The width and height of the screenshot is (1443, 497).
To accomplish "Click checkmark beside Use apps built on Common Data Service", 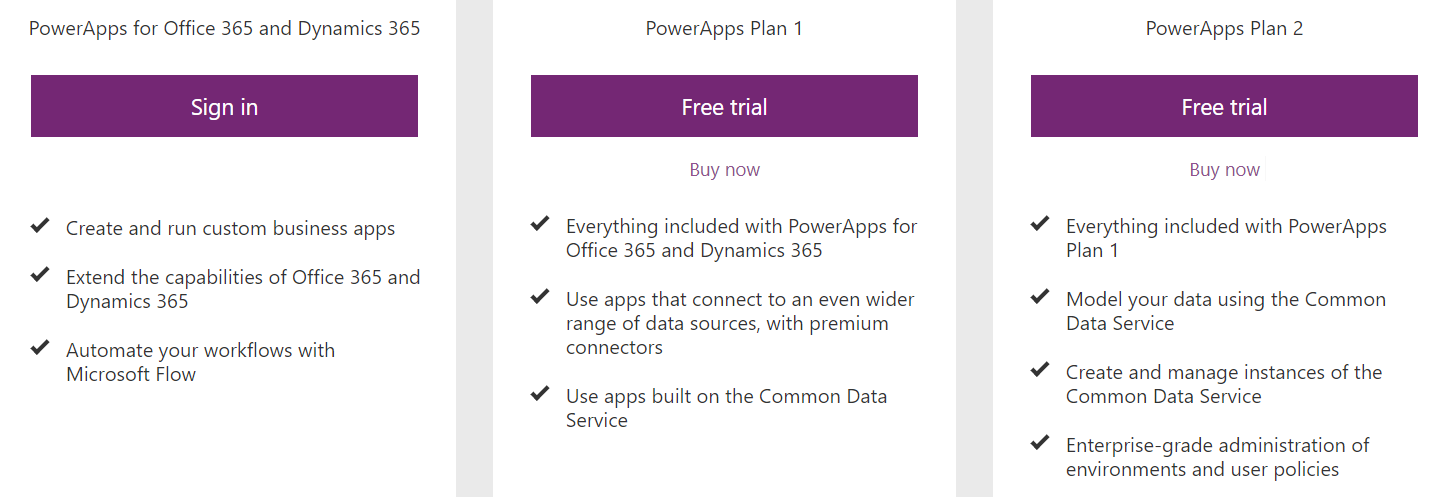I will point(540,394).
